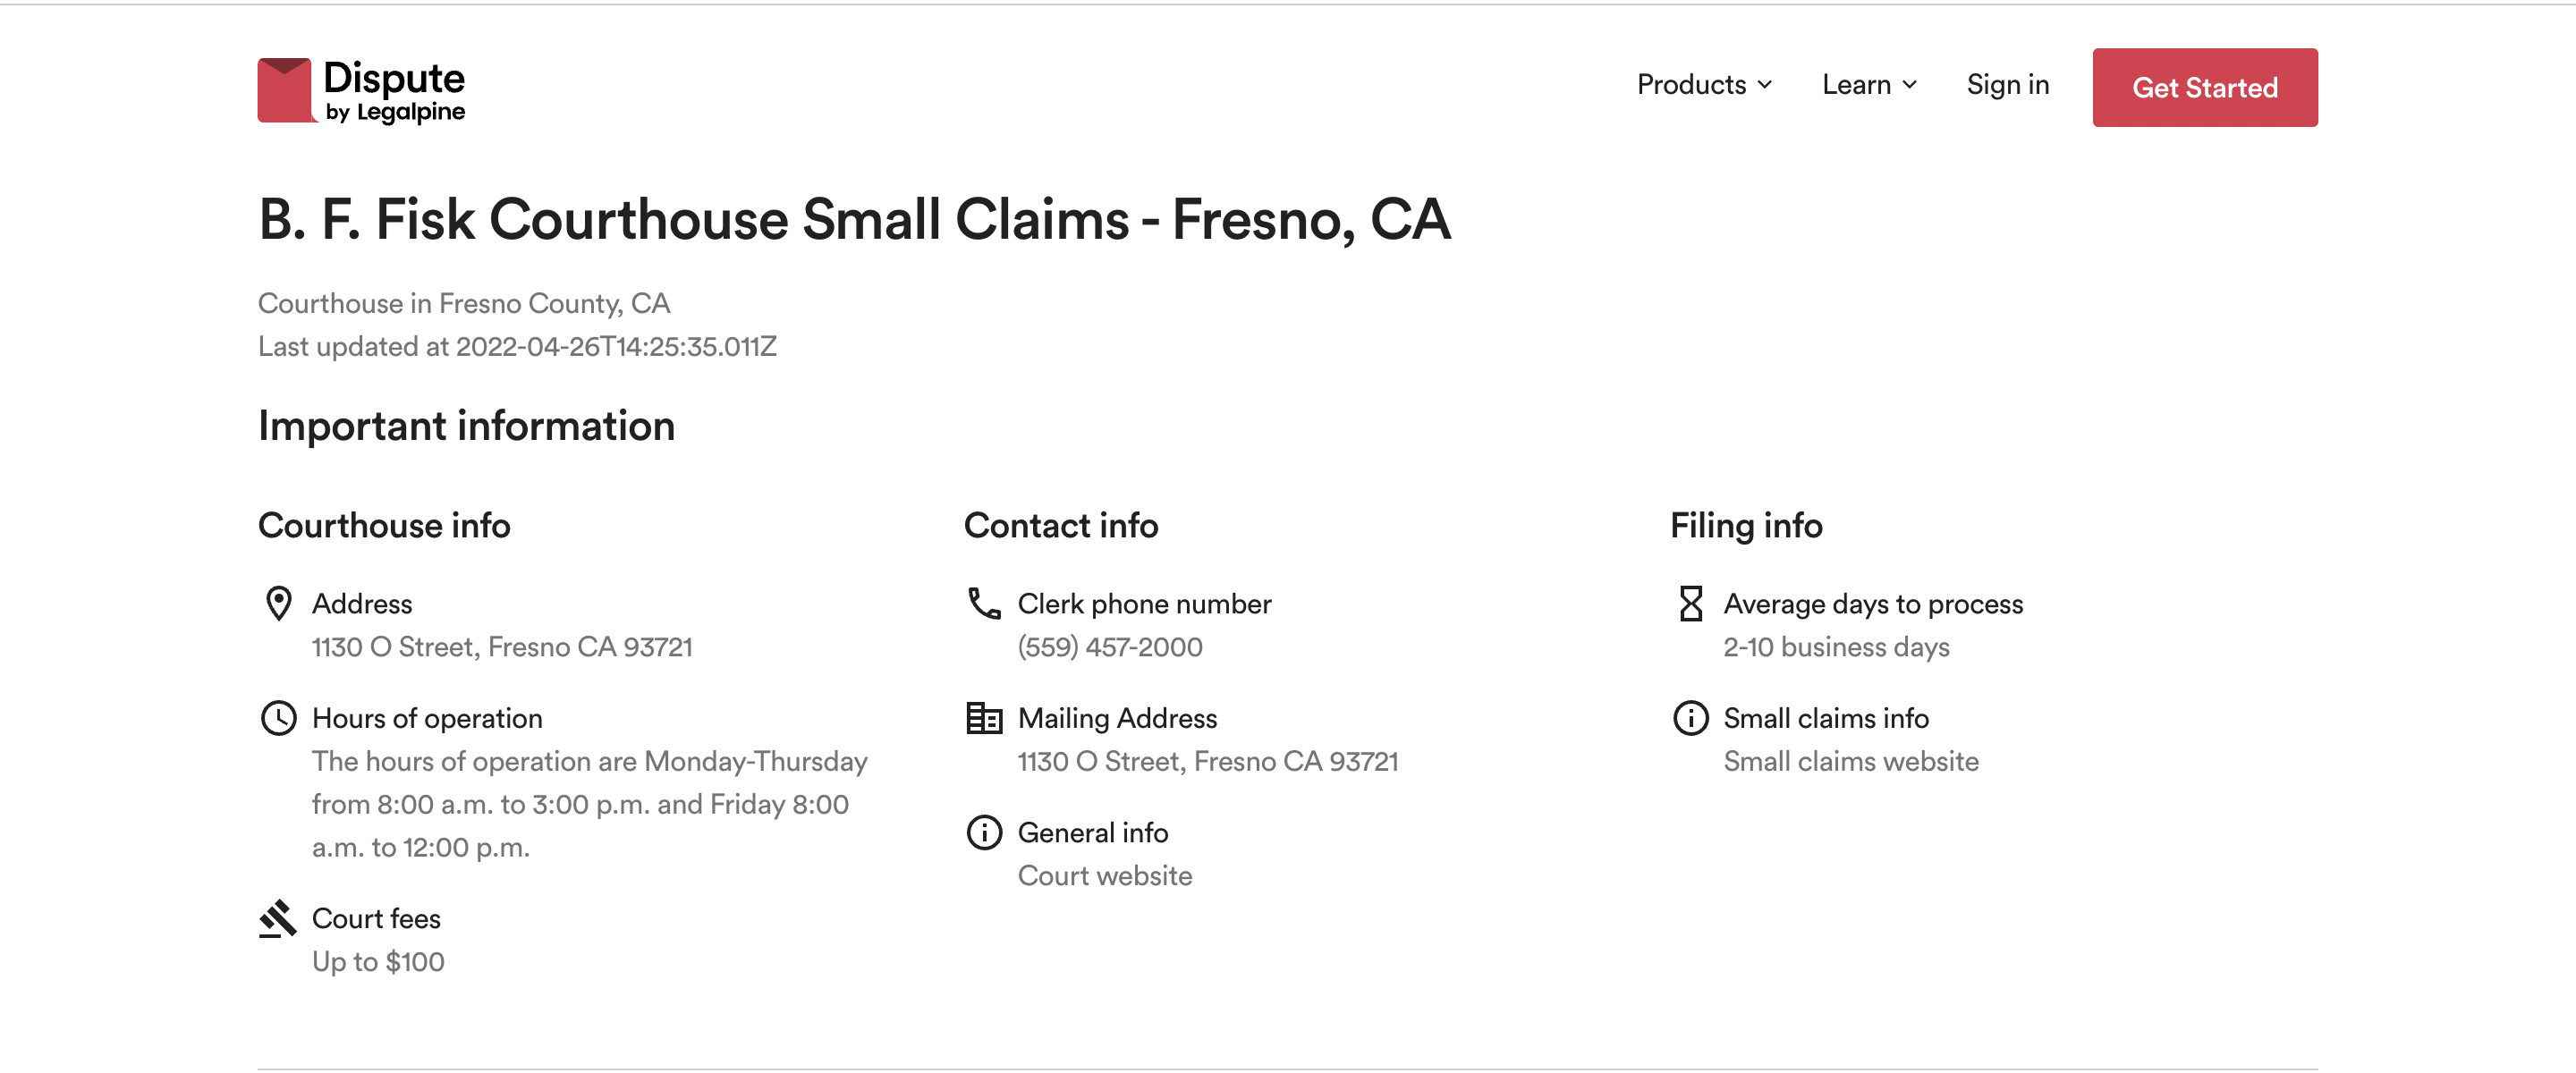Viewport: 2576px width, 1073px height.
Task: Click the chevron arrow next to Products
Action: (1764, 85)
